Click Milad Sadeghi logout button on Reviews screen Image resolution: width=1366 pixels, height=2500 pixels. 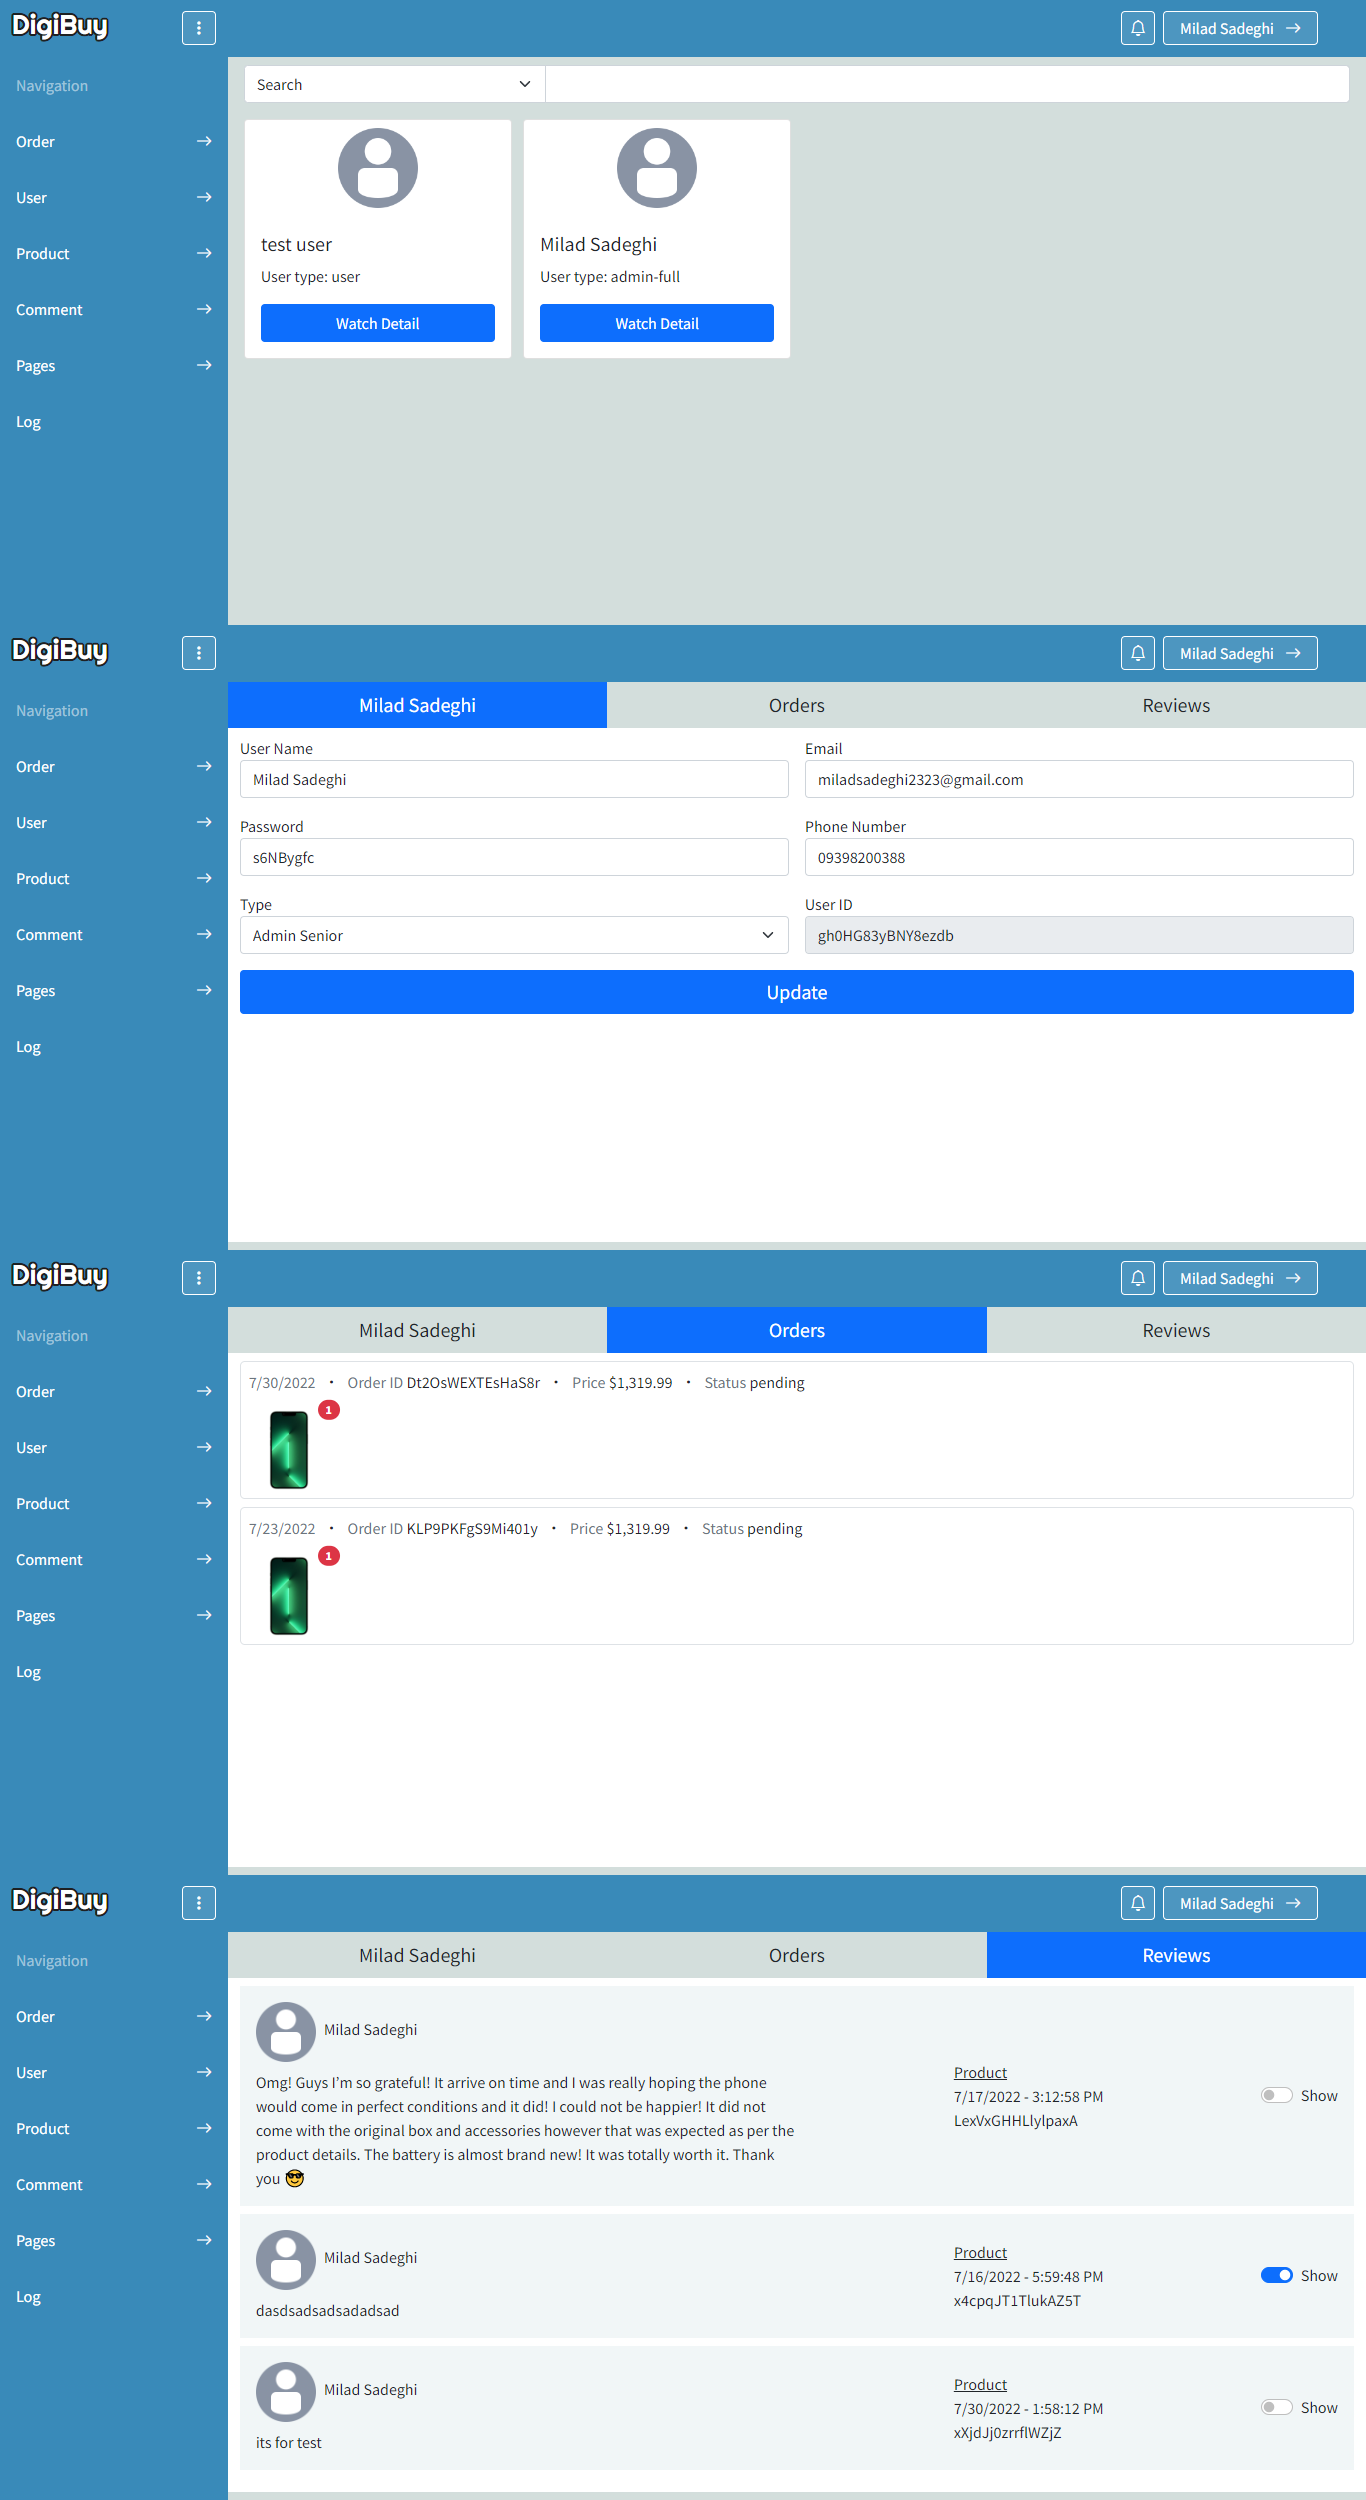[x=1240, y=1903]
